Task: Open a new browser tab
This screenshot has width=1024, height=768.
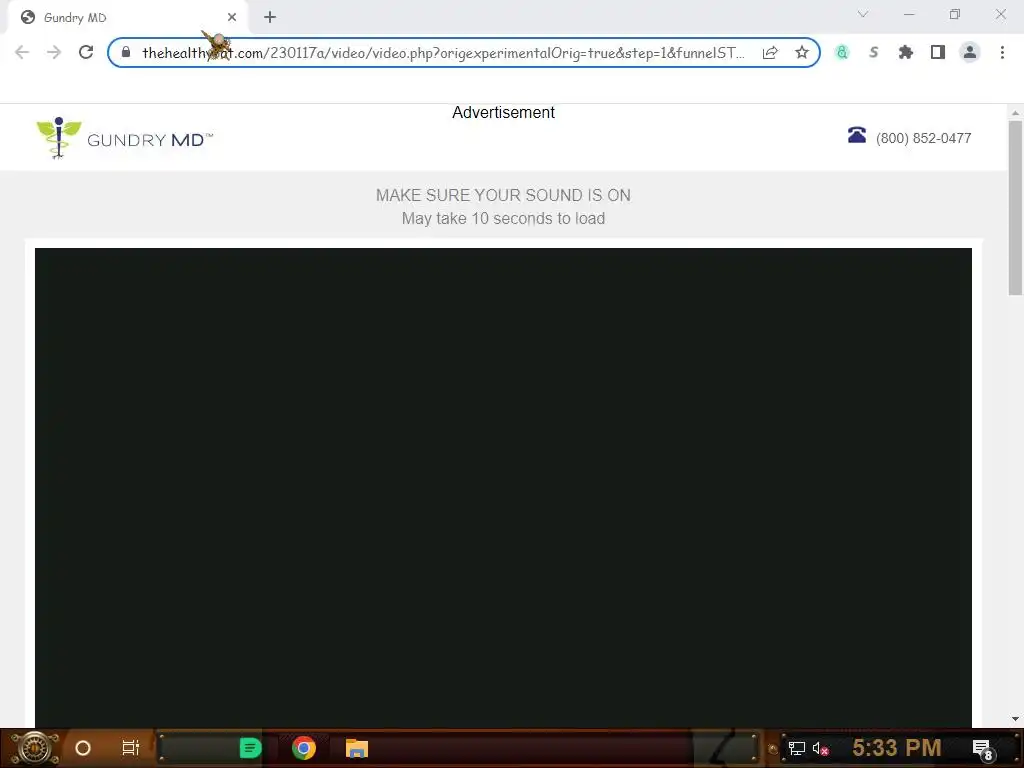Action: click(x=270, y=18)
